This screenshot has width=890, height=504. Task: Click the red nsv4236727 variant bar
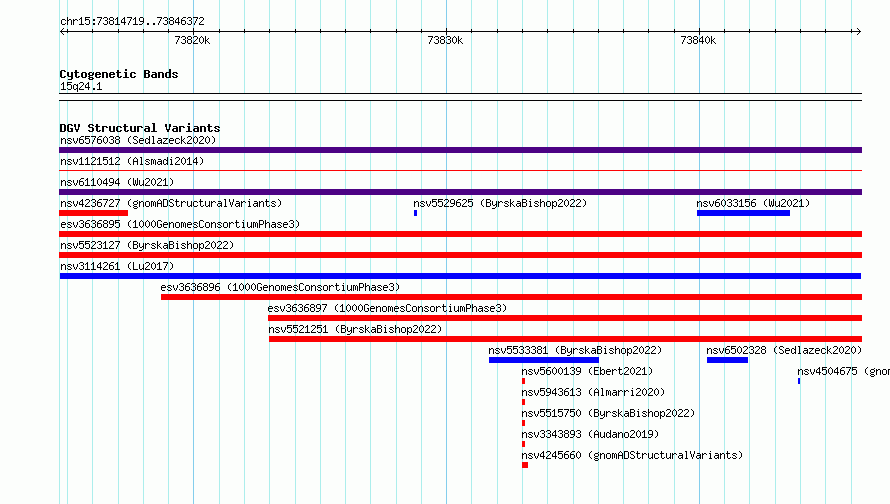click(94, 213)
